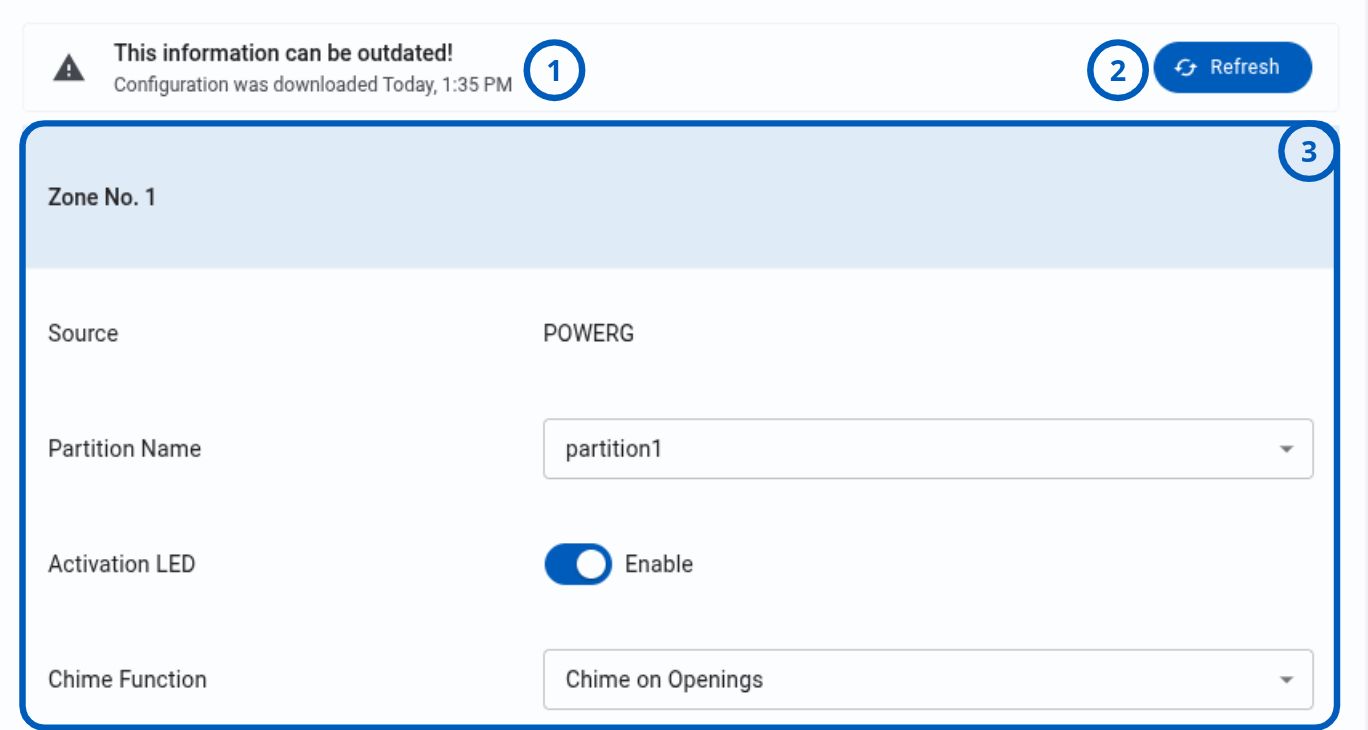
Task: Click the Source label
Action: (83, 333)
